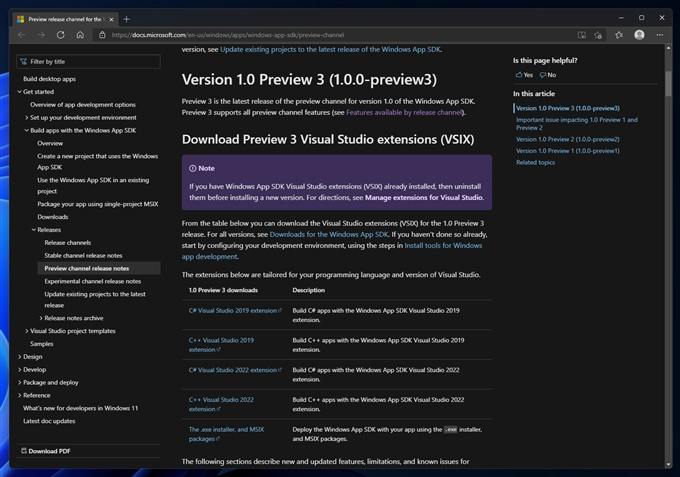Collapse the Get started tree node
This screenshot has width=680, height=477.
point(20,91)
